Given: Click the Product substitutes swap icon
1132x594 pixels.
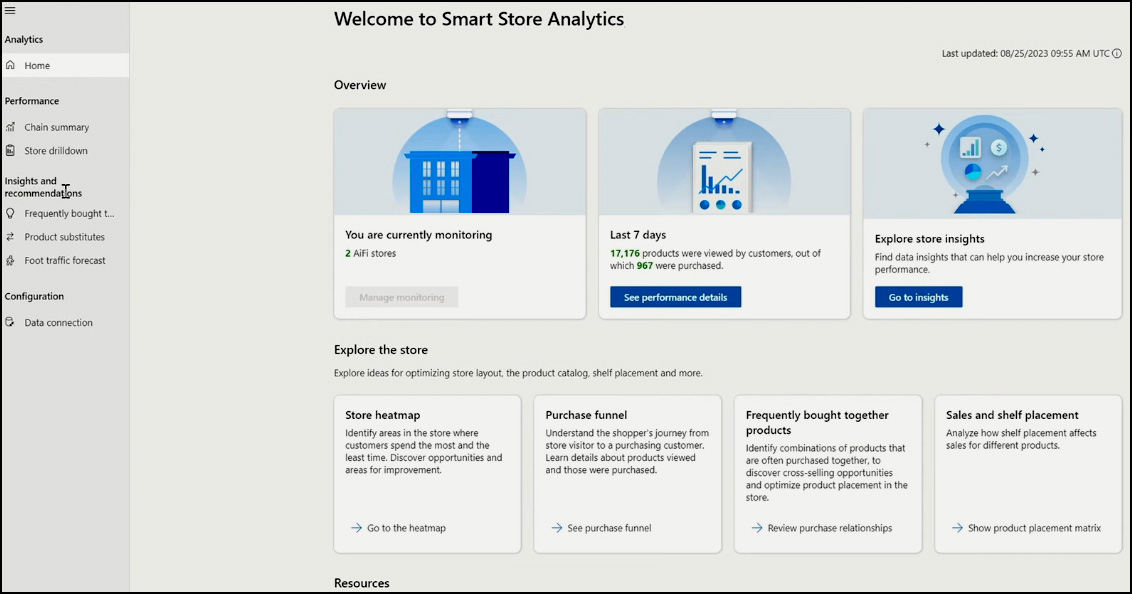Looking at the screenshot, I should 10,237.
